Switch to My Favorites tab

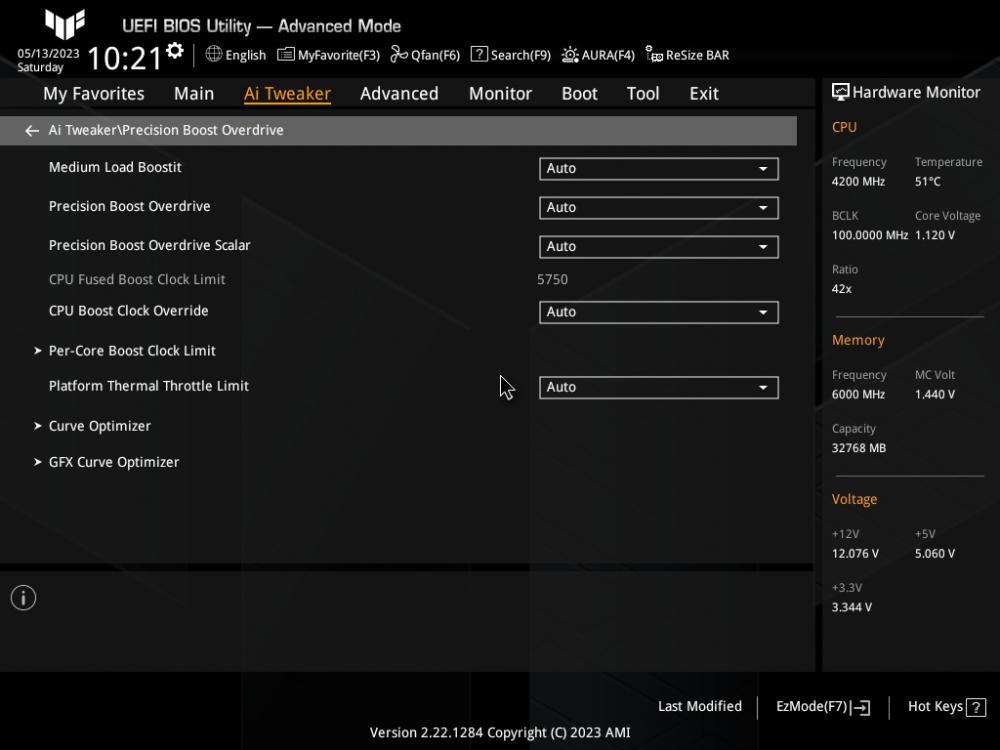(94, 94)
